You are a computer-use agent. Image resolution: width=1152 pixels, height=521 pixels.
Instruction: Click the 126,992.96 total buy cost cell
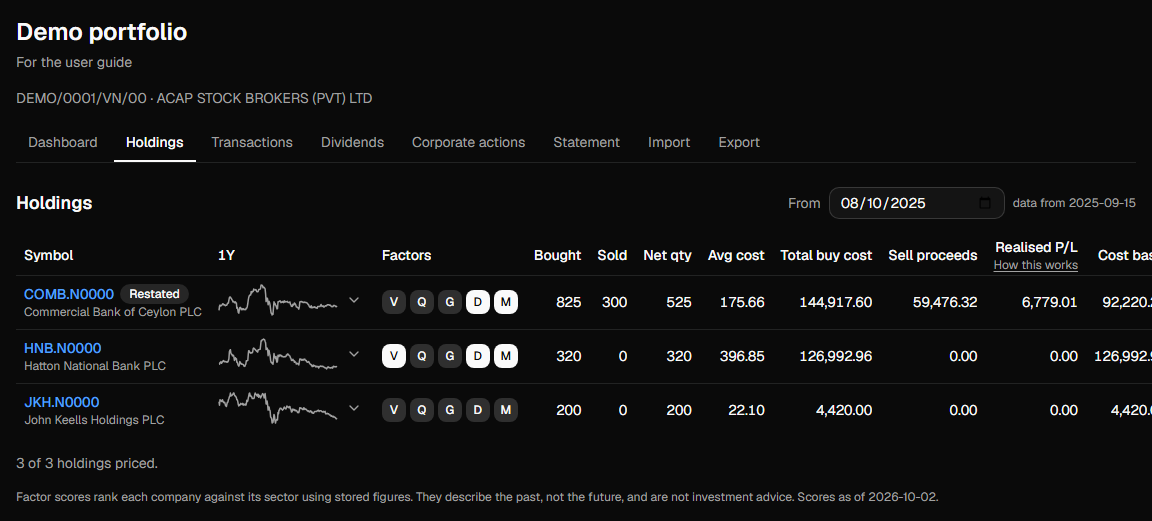[836, 356]
